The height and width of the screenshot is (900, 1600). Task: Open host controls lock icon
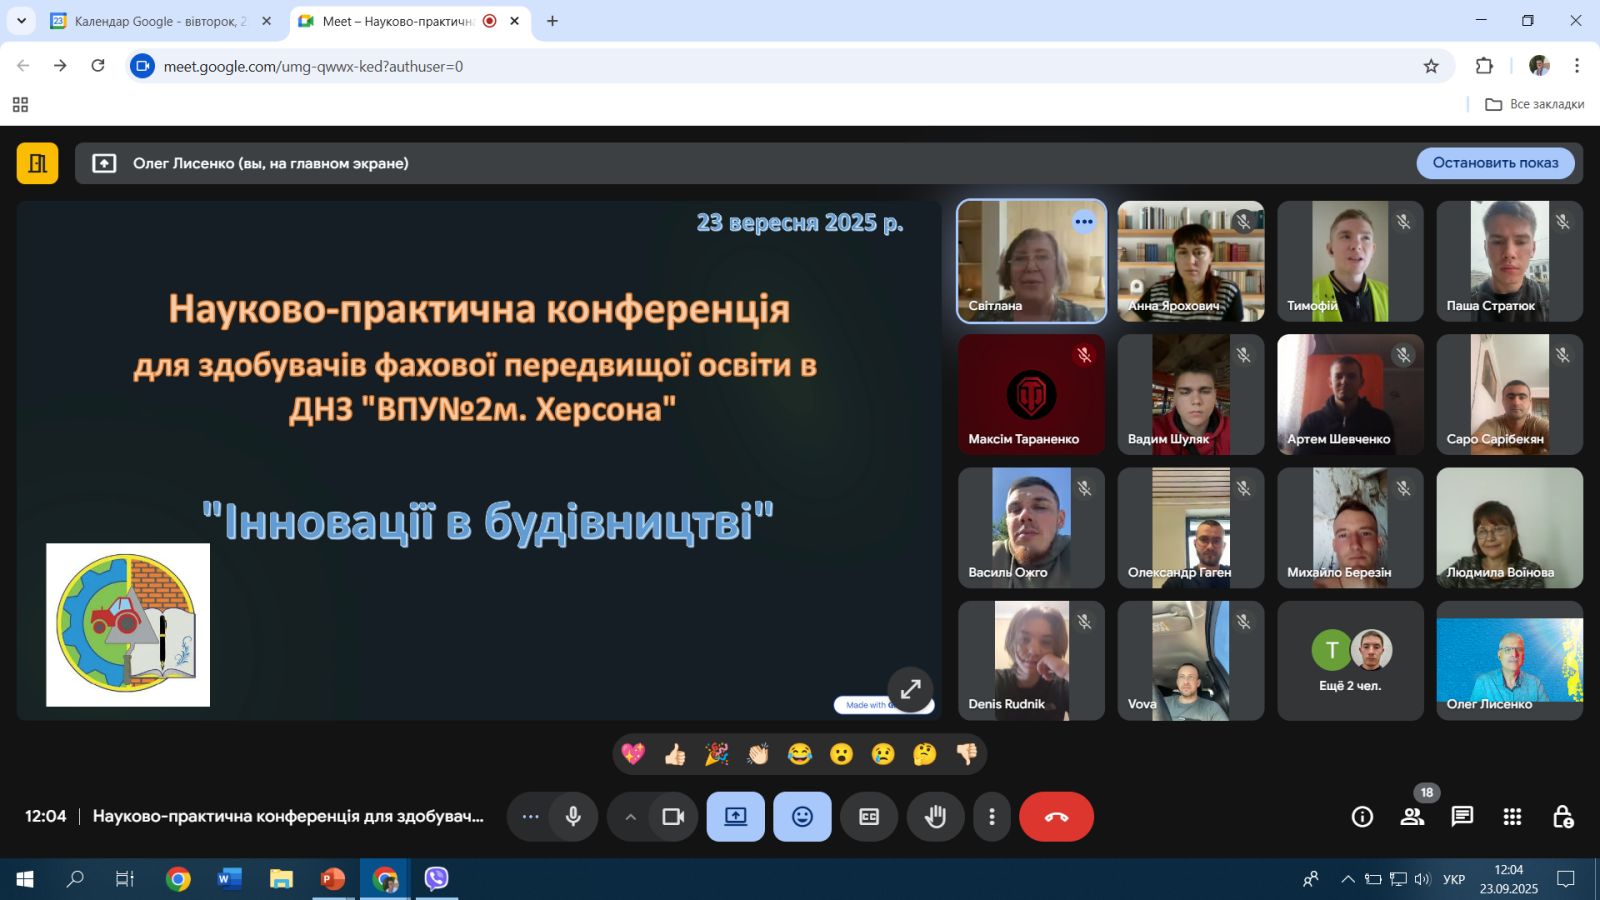click(1562, 817)
